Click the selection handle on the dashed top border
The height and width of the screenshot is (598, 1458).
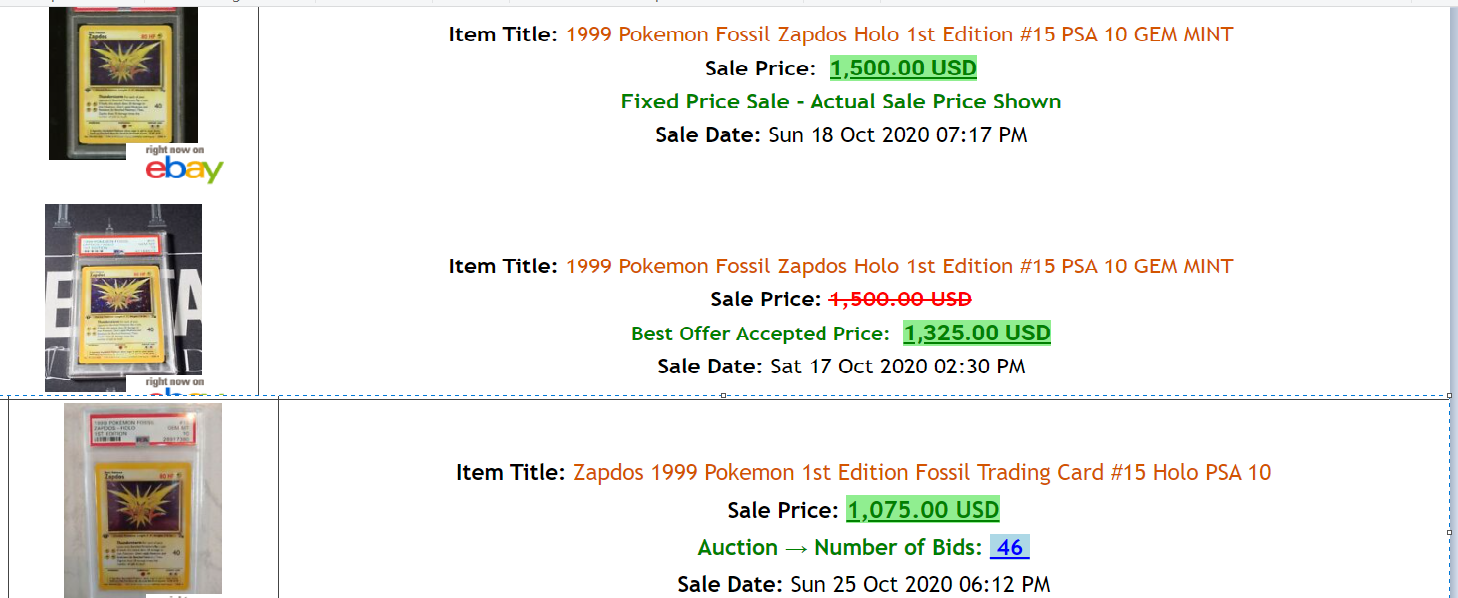723,396
